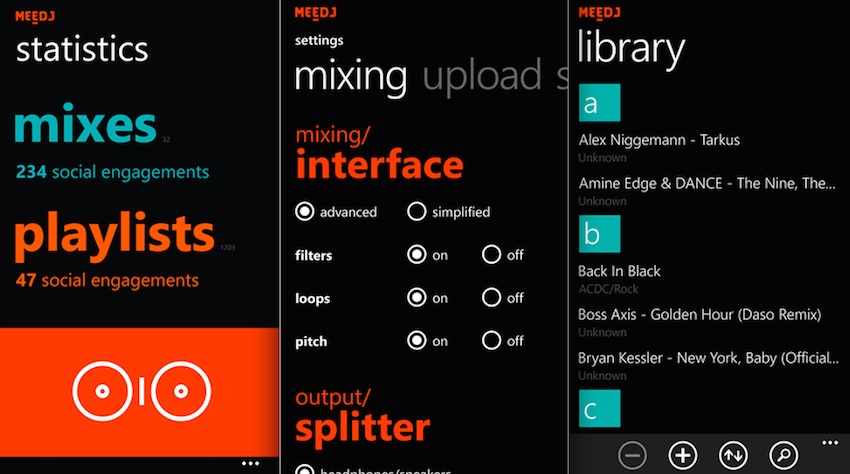
Task: Tap the MEEDJ logo on statistics screen
Action: point(35,17)
